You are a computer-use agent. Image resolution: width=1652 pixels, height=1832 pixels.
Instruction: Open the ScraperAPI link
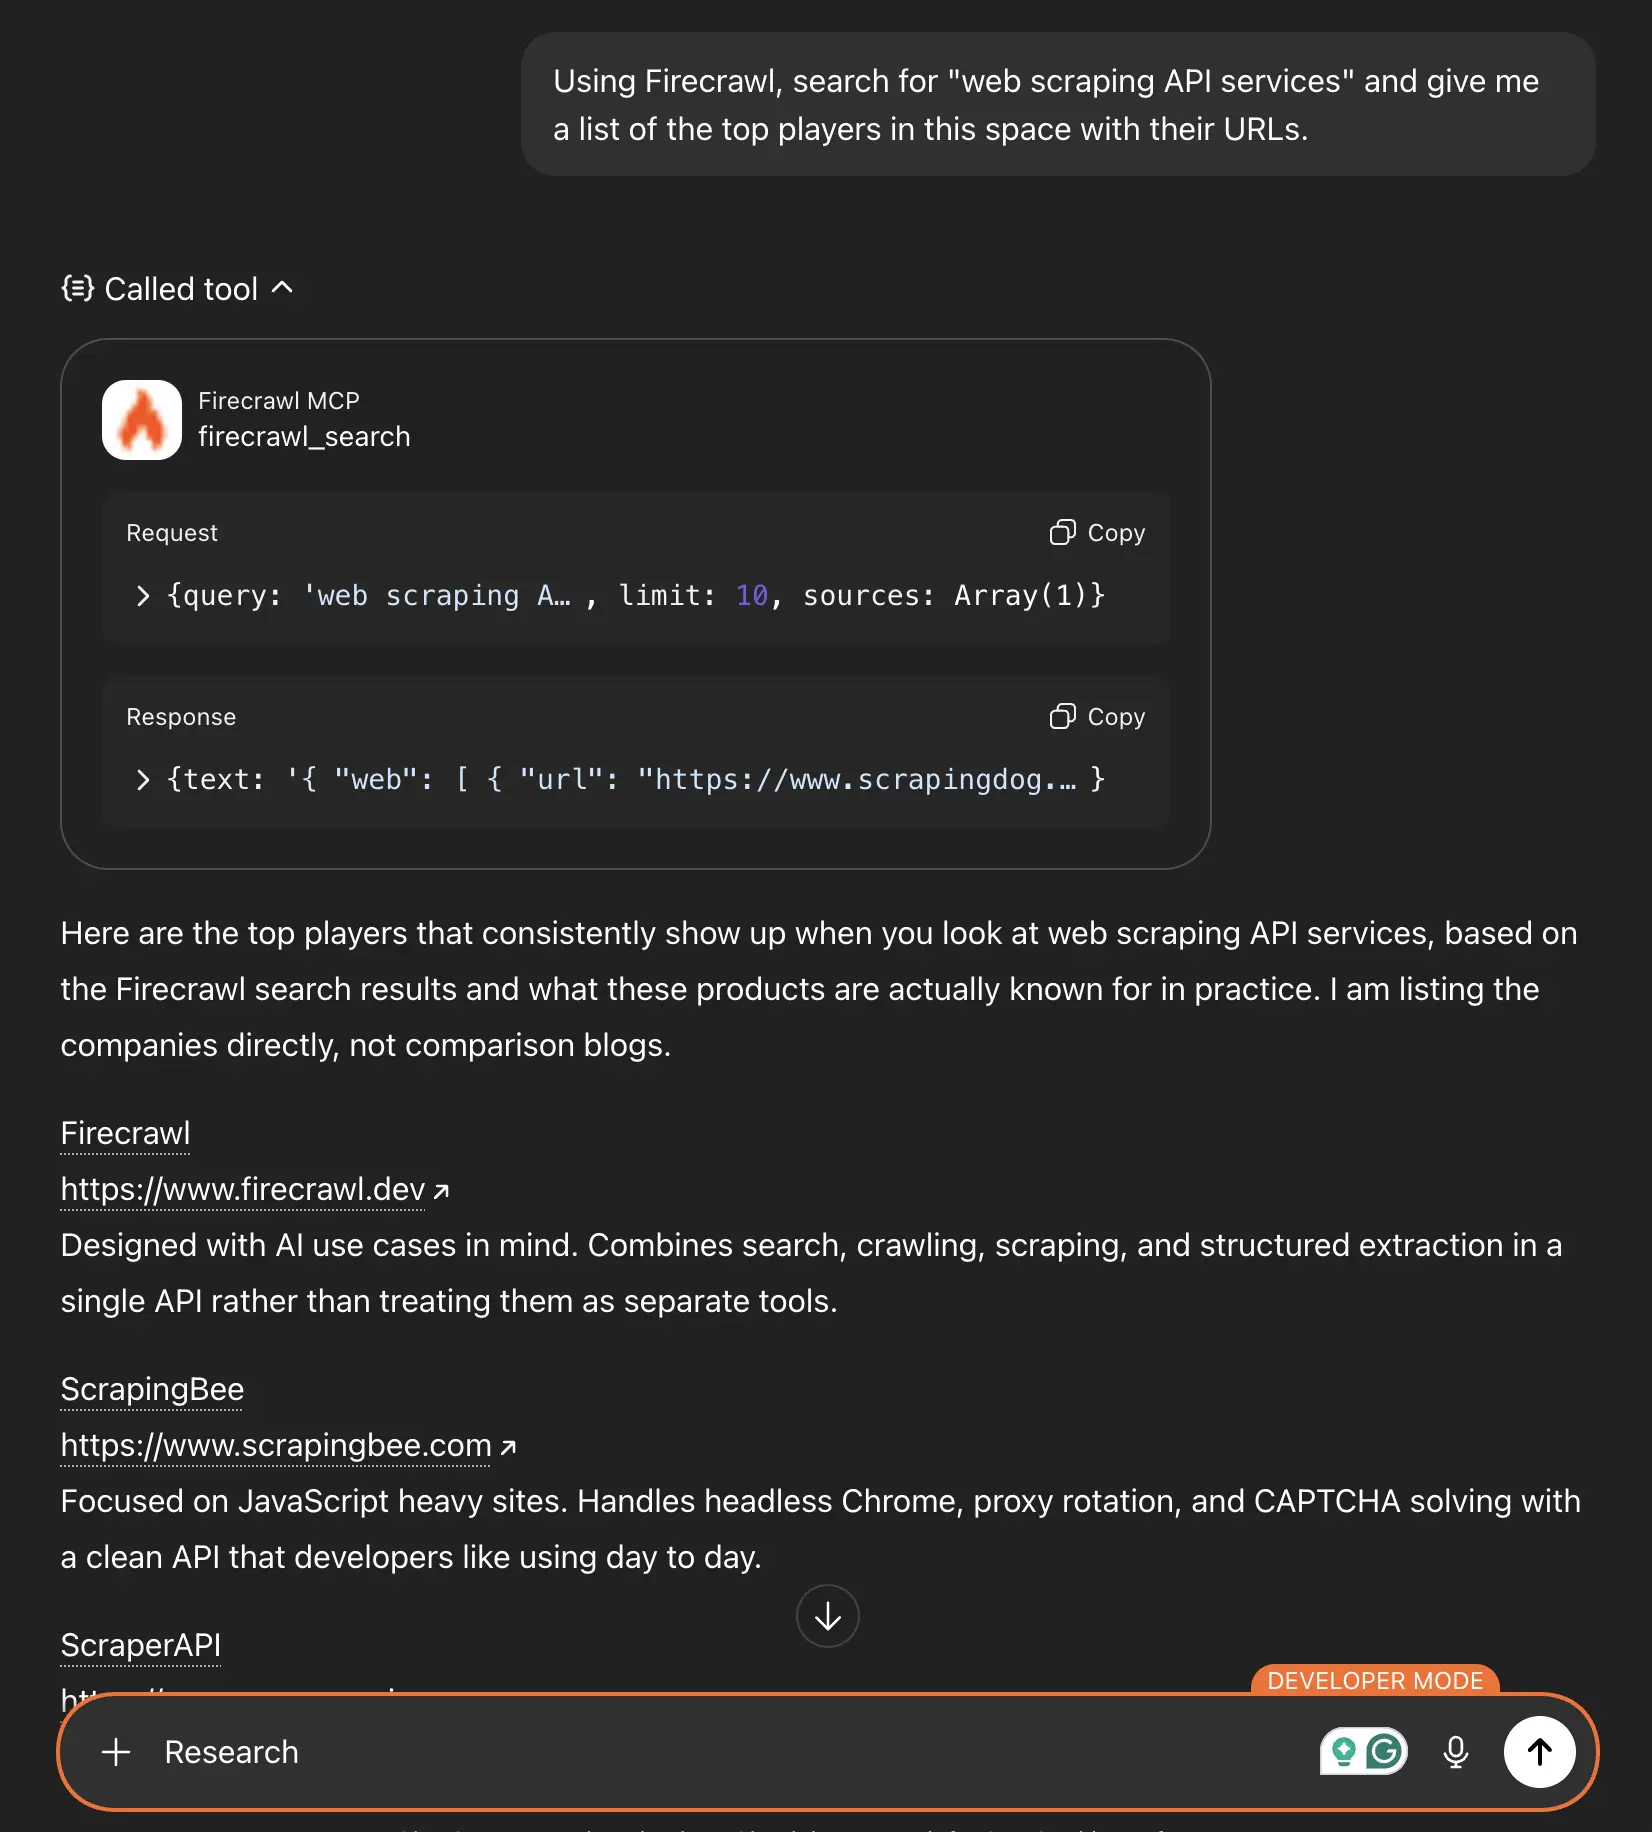(140, 1645)
